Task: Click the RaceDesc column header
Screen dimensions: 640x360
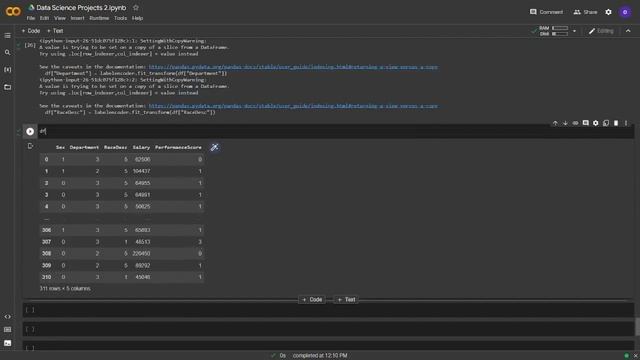Action: [x=116, y=147]
